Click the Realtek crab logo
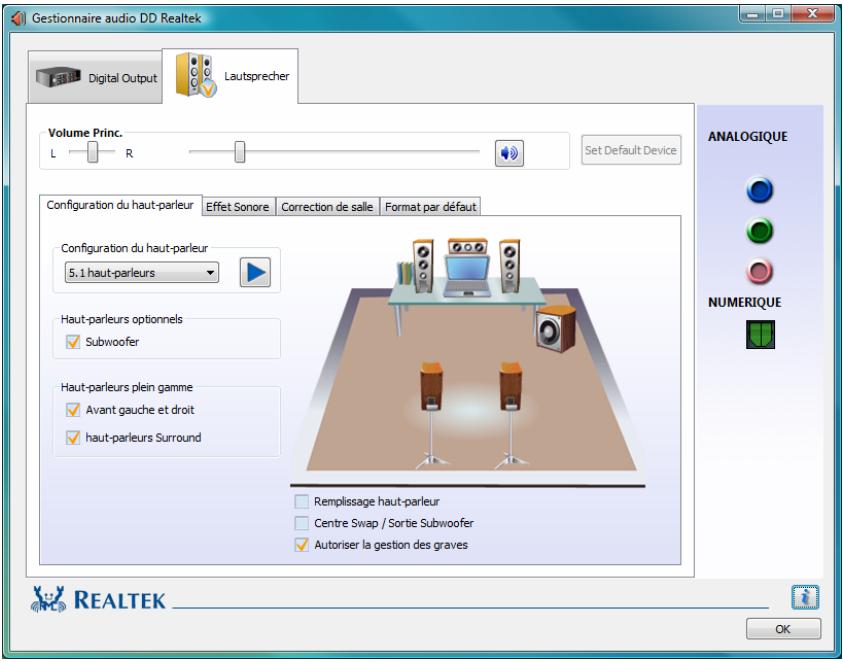Viewport: 843px width, 662px height. point(48,599)
